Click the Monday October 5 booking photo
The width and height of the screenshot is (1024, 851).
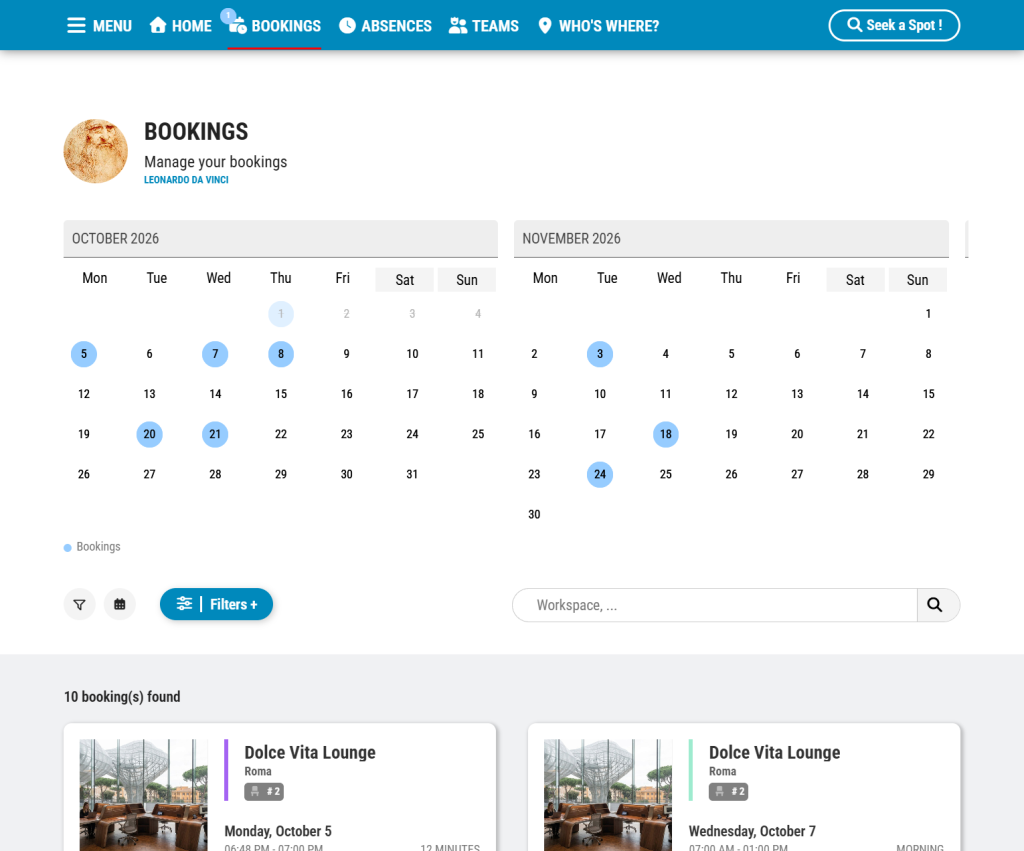click(144, 795)
